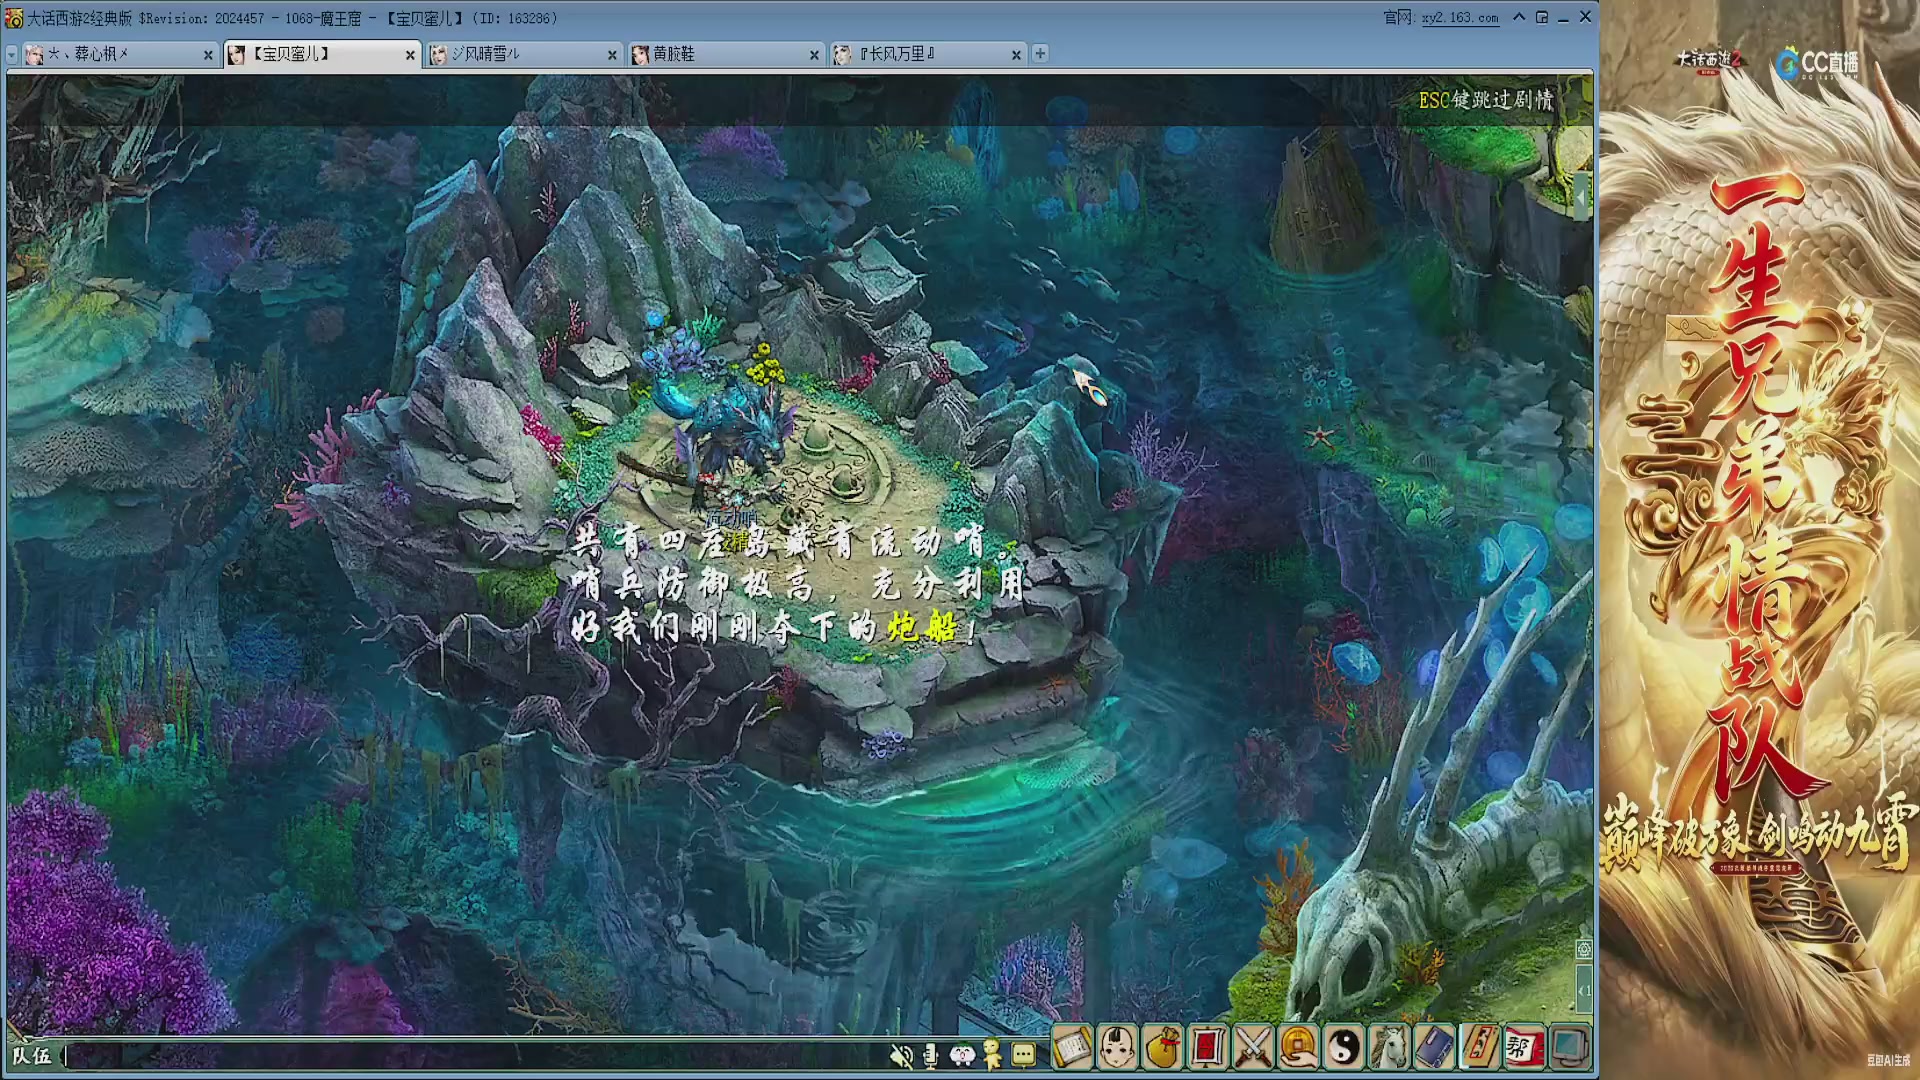Viewport: 1920px width, 1080px height.
Task: Toggle the microphone voice icon
Action: pos(931,1055)
